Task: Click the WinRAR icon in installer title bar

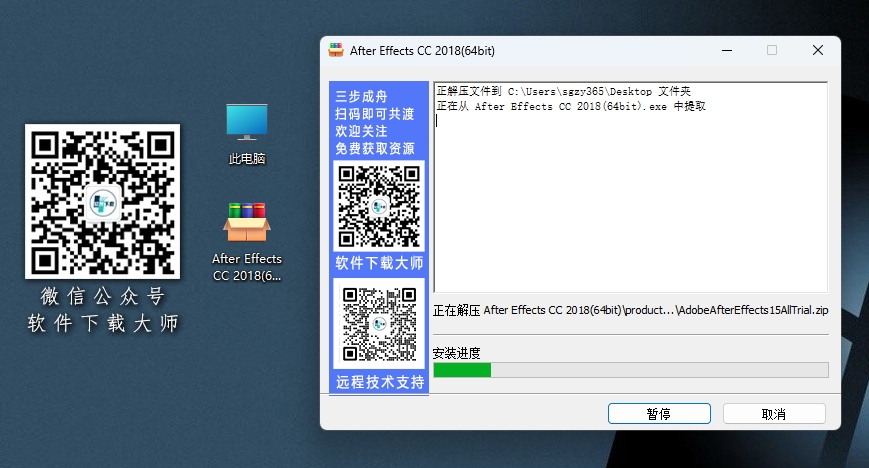Action: point(336,50)
